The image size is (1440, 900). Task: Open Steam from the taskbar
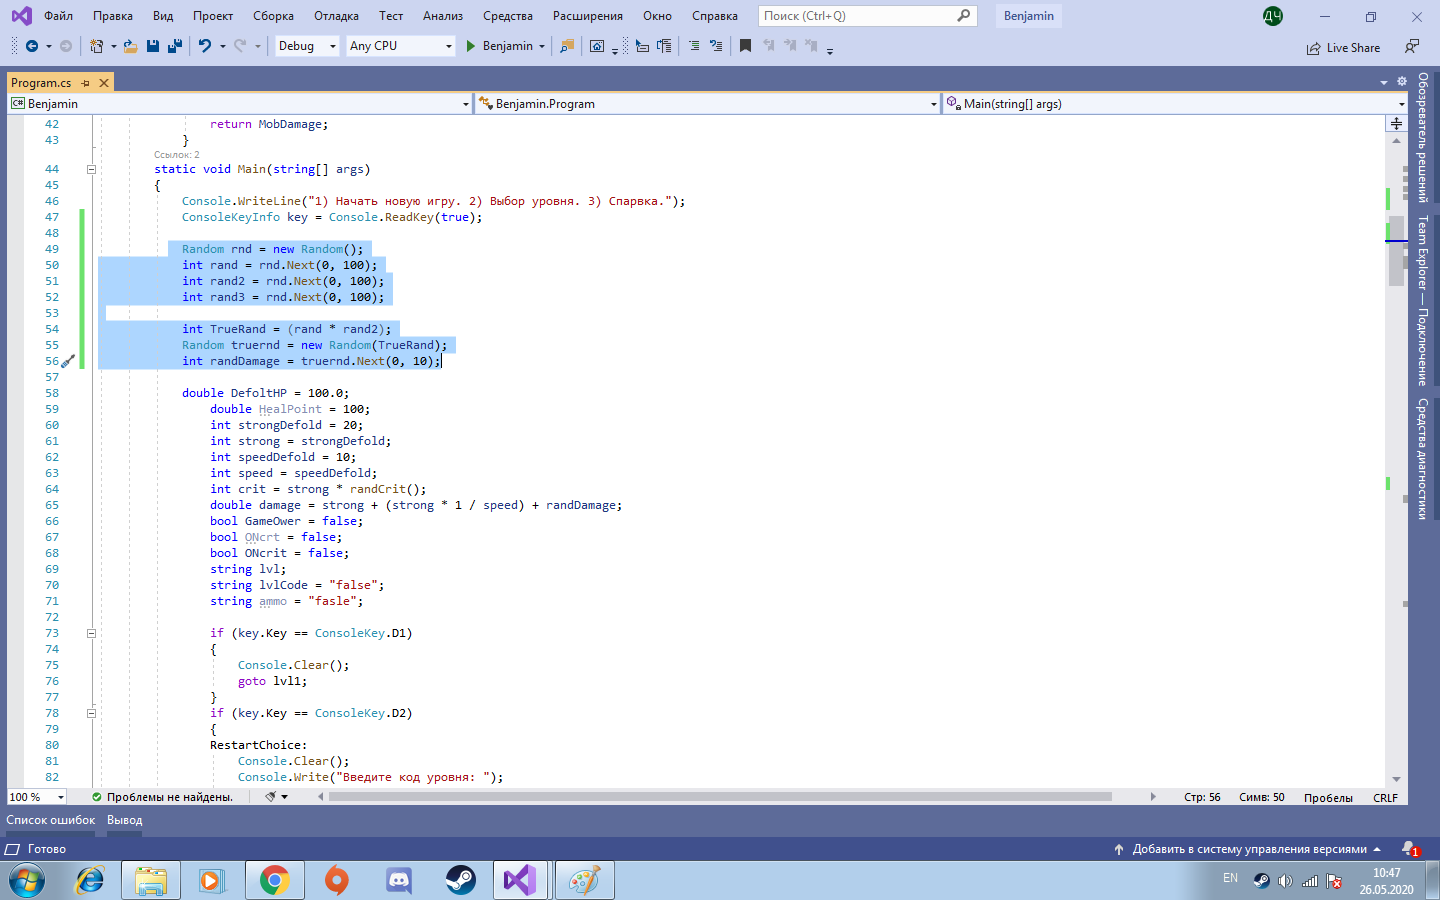click(460, 881)
